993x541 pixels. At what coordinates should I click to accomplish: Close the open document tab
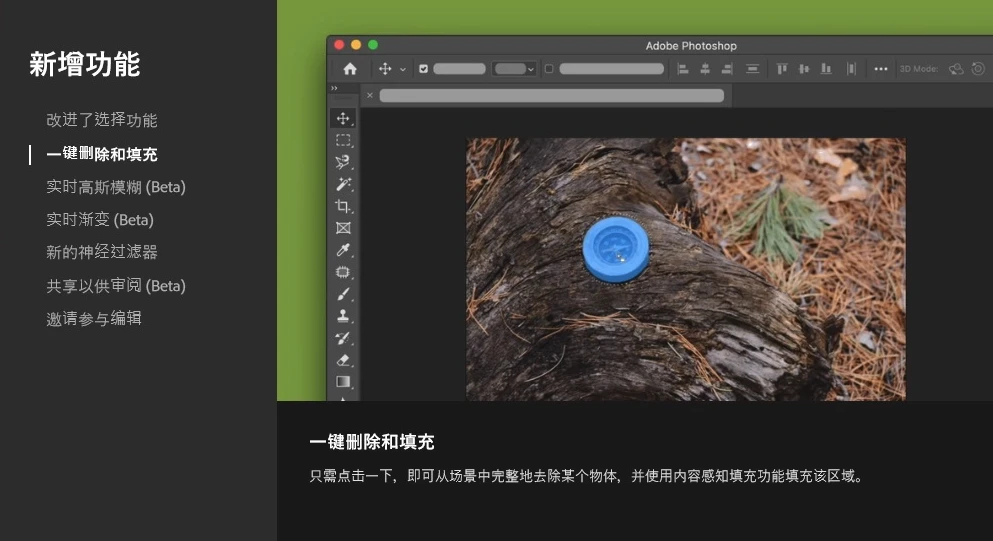click(370, 95)
